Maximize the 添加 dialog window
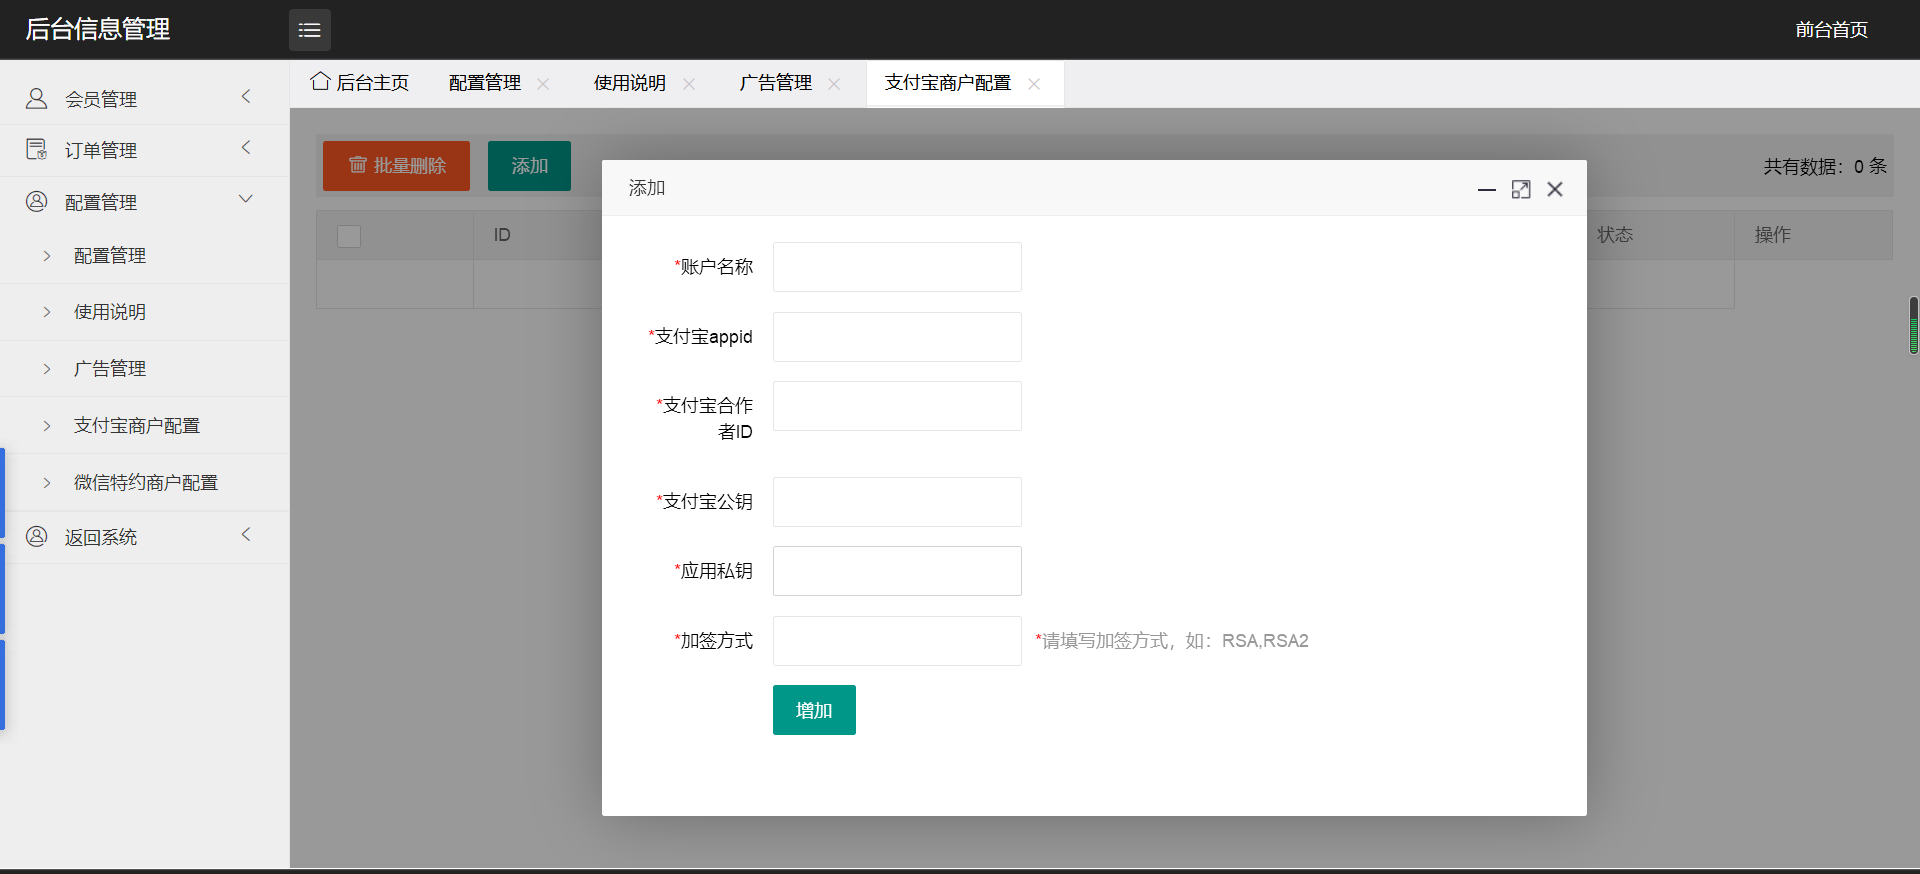 pos(1521,189)
